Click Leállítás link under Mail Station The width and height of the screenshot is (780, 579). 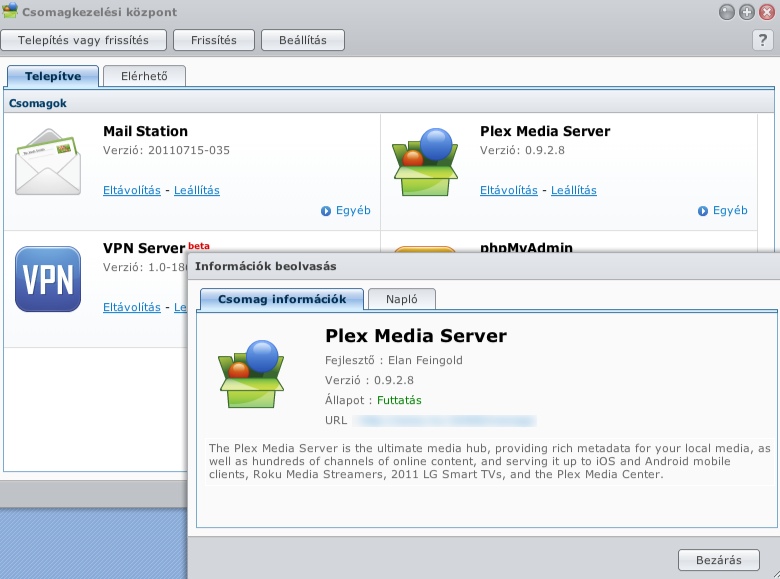196,190
